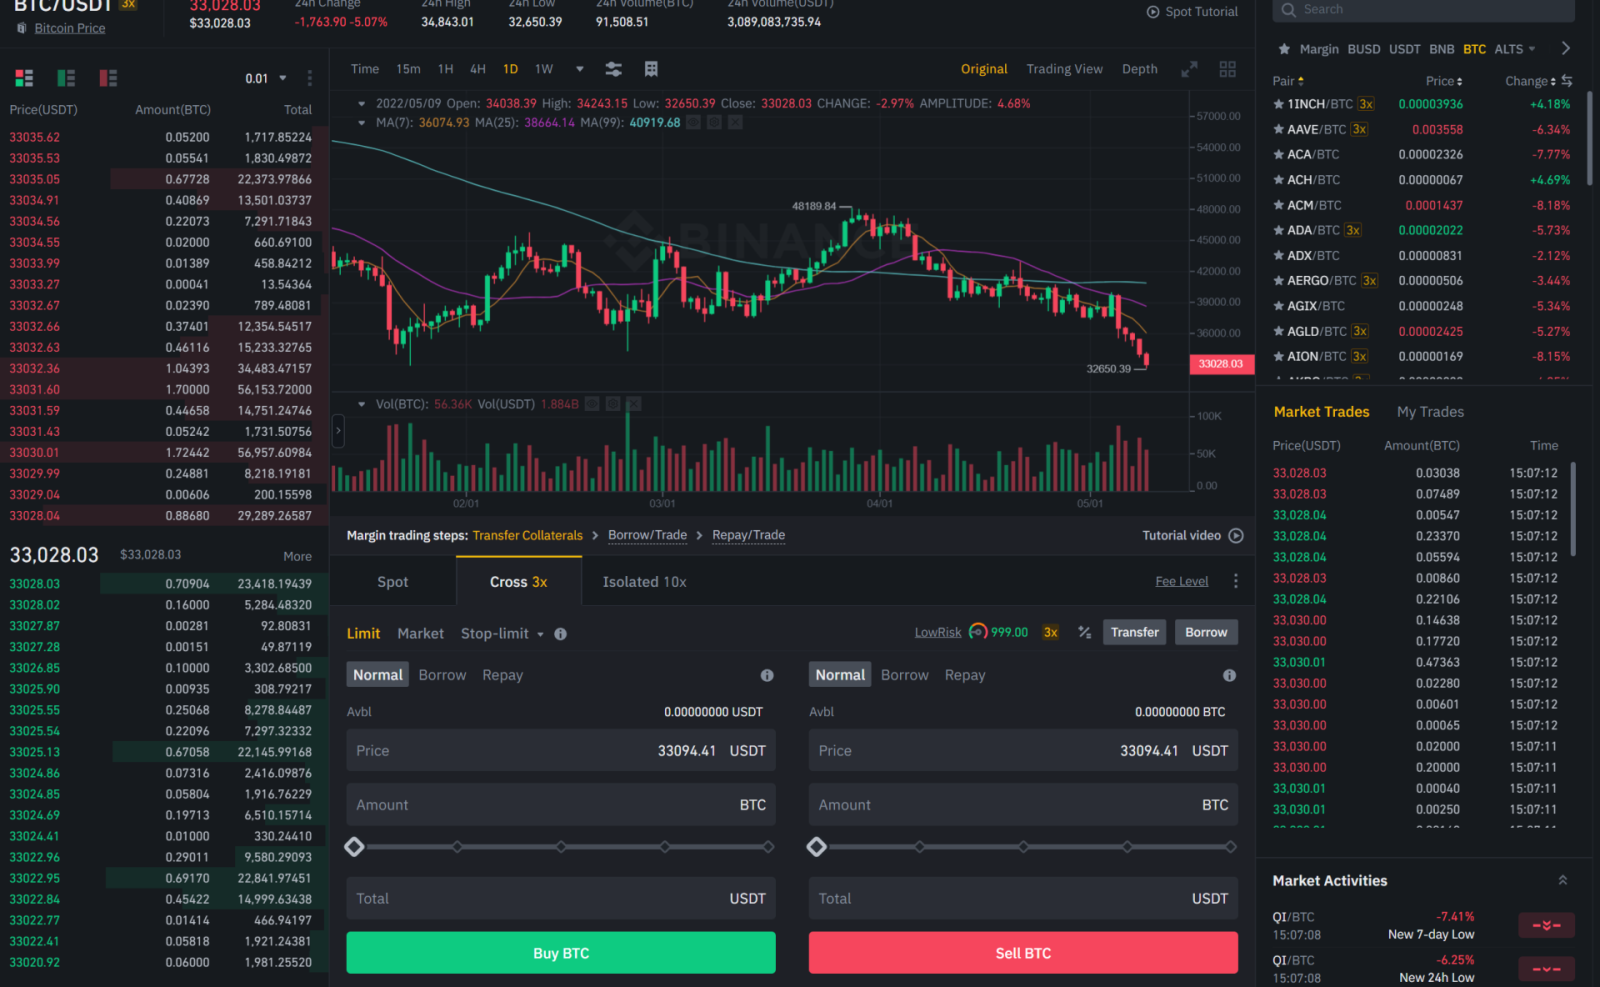Click the buy amount slider handle
The image size is (1600, 987).
click(x=354, y=847)
